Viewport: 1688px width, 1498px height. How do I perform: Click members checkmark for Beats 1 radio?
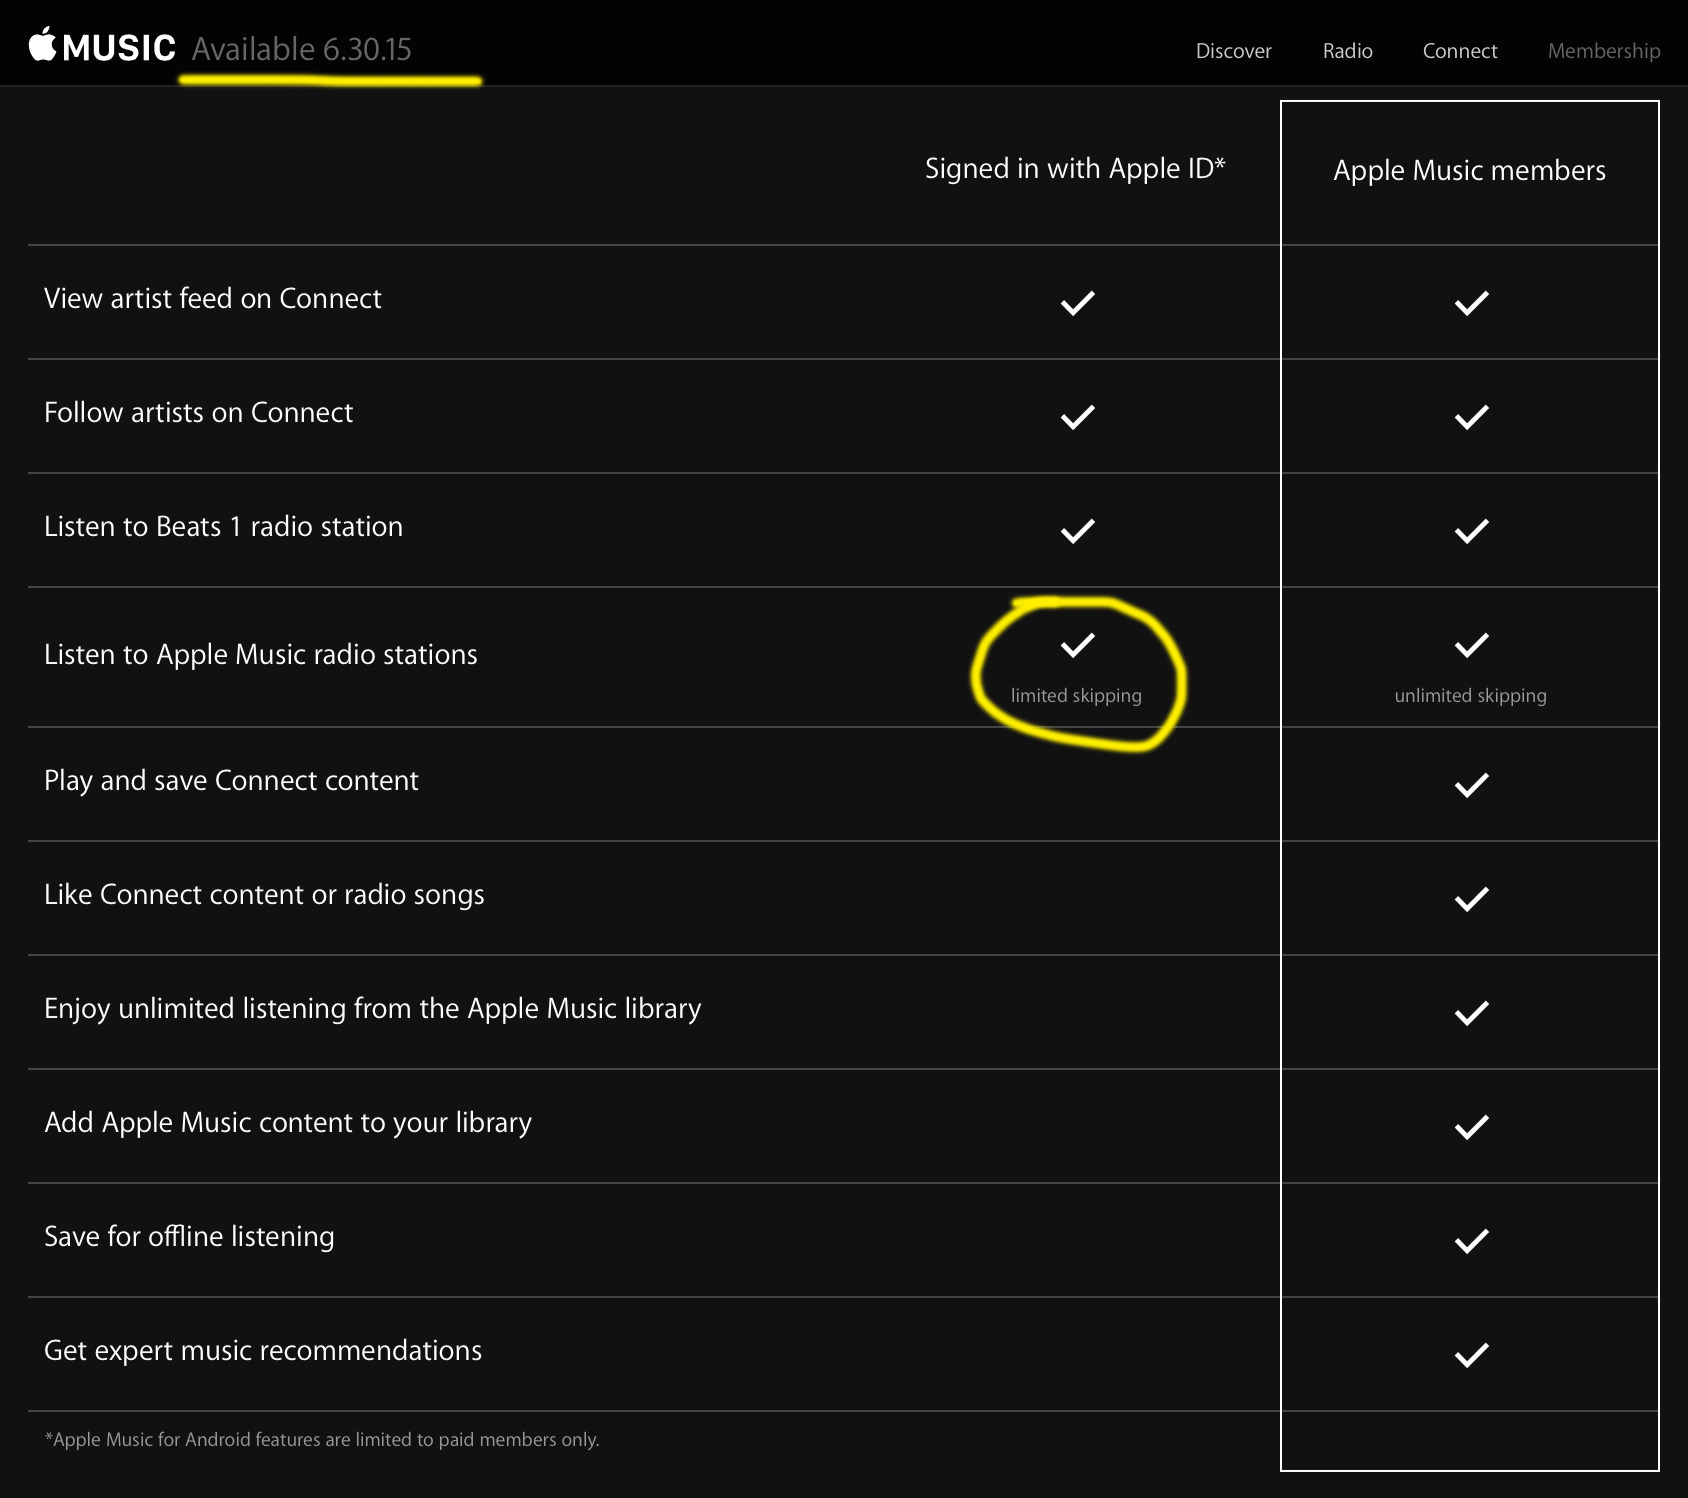point(1471,530)
